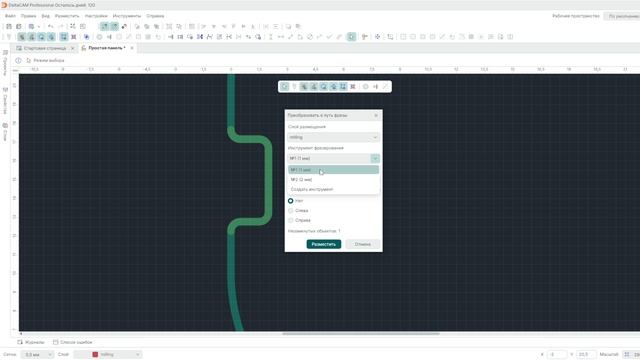Choose the №1 (1 мм) tool option

point(333,170)
